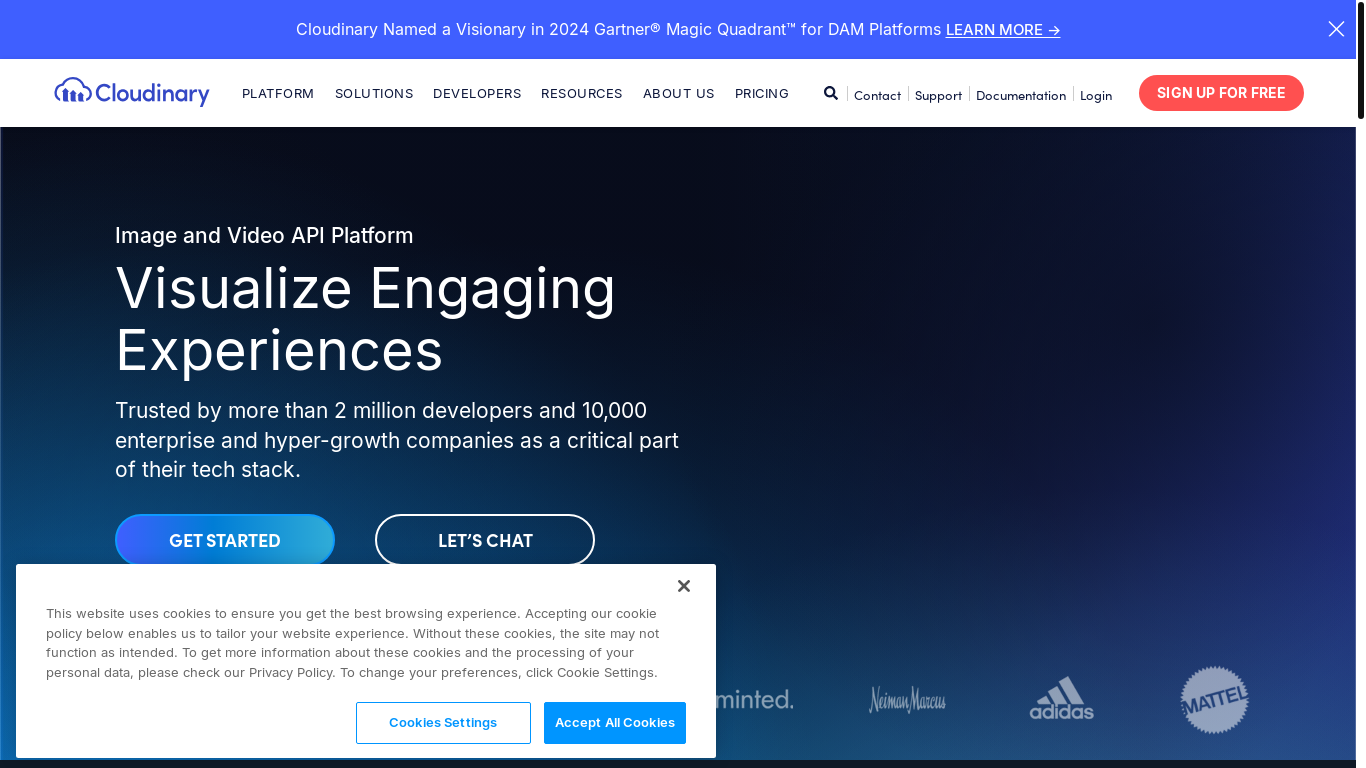Click the adidas logo

click(x=1062, y=698)
